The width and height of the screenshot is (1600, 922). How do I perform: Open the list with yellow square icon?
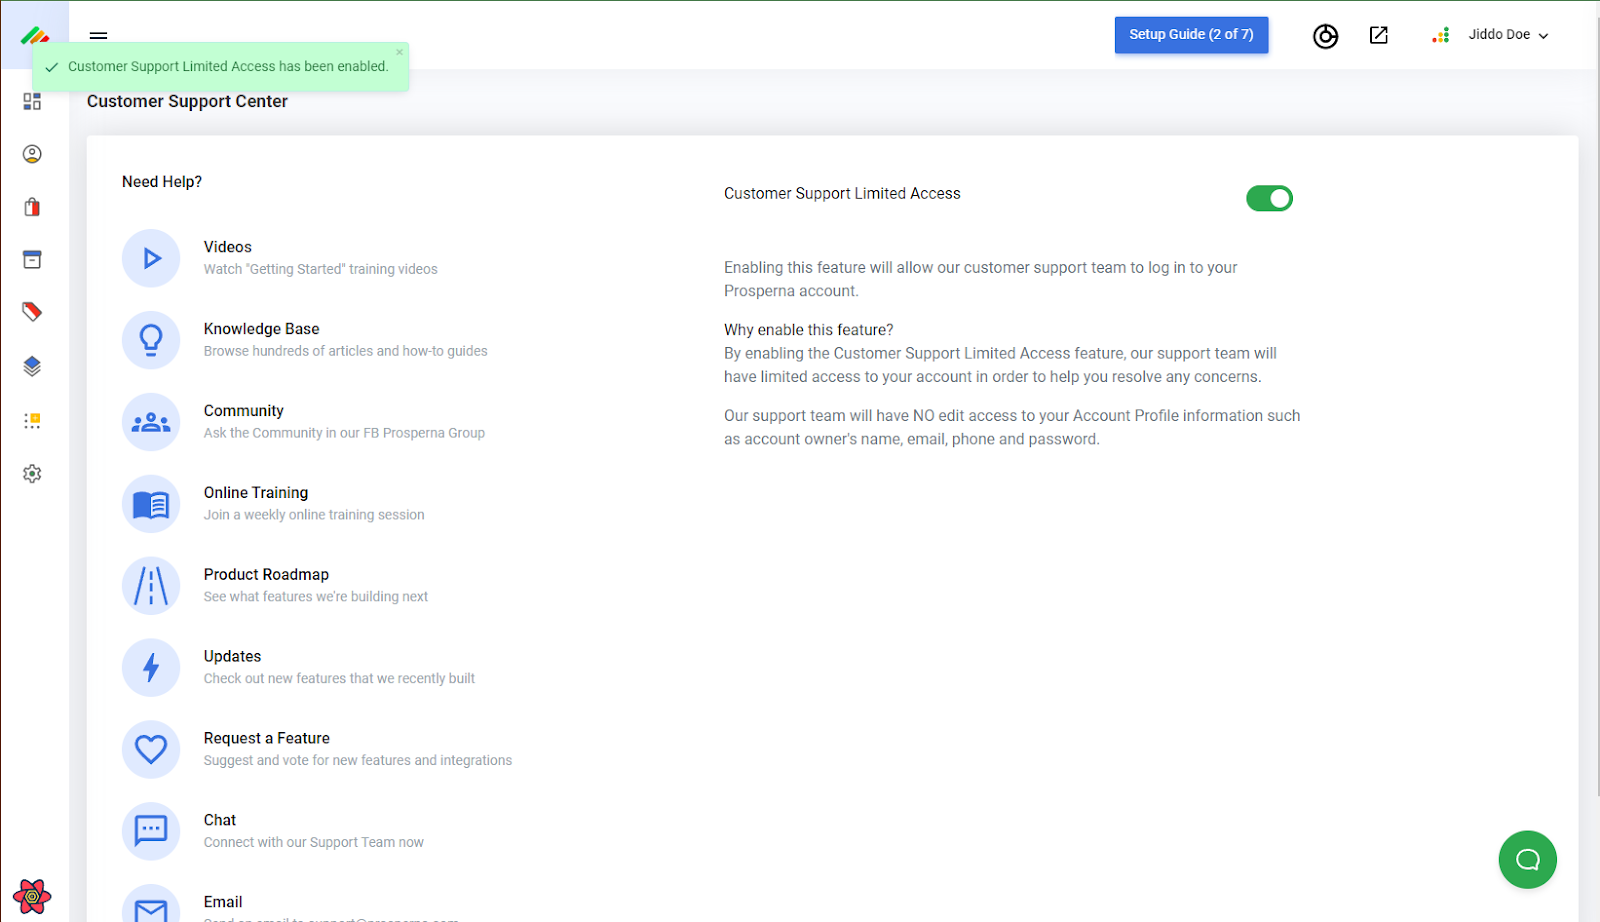(32, 421)
